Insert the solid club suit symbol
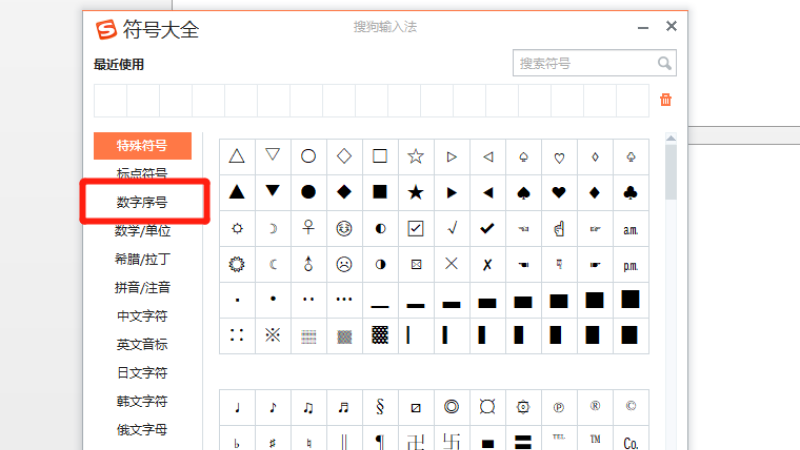Viewport: 800px width, 450px height. click(631, 192)
